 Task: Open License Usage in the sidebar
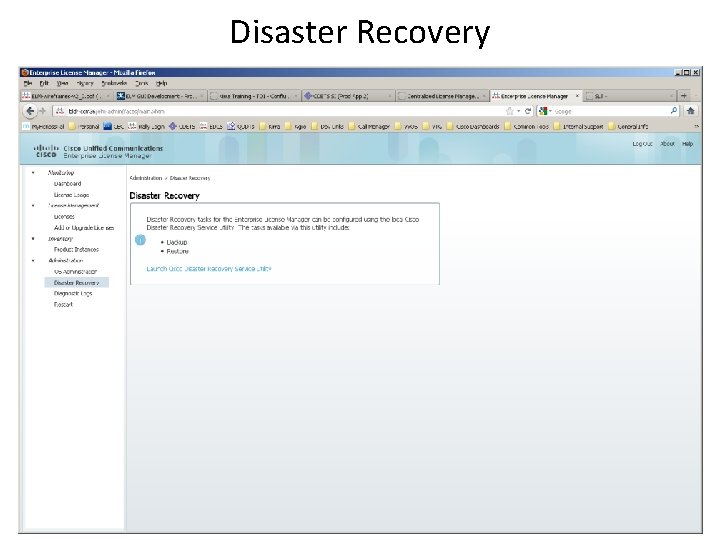(x=71, y=195)
